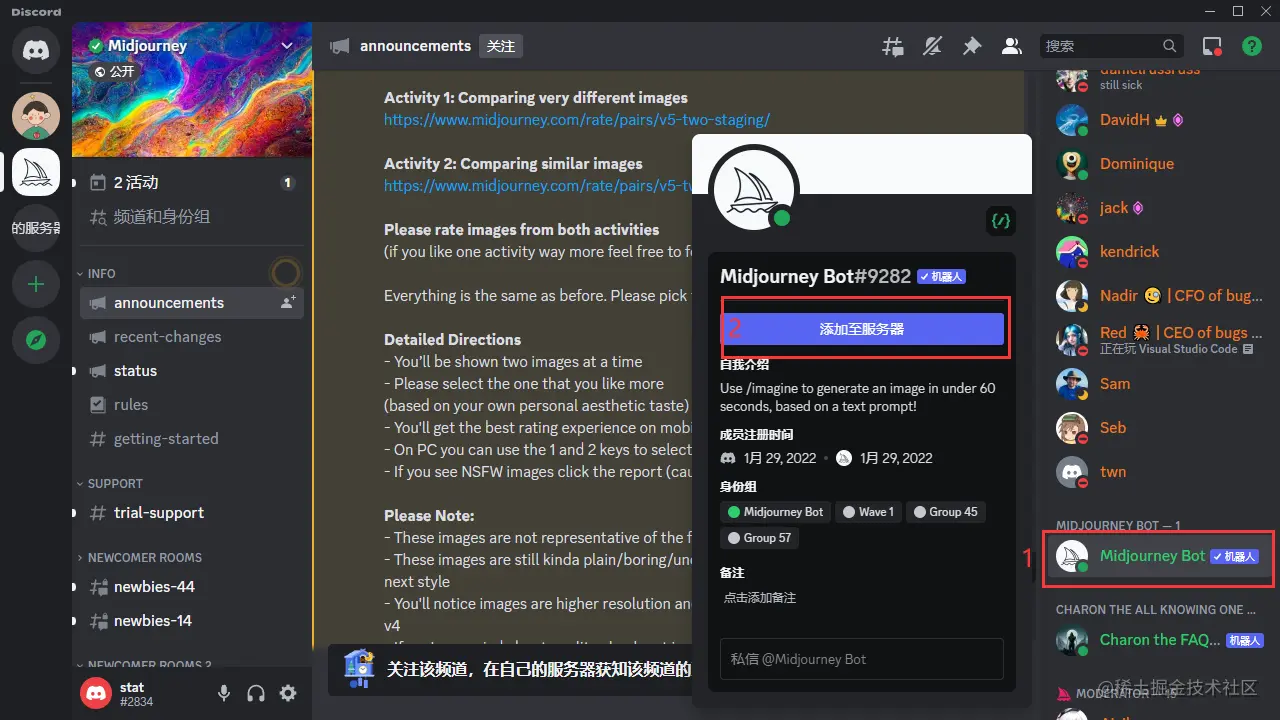Open Midjourney server dropdown menu
The image size is (1280, 720).
point(287,46)
